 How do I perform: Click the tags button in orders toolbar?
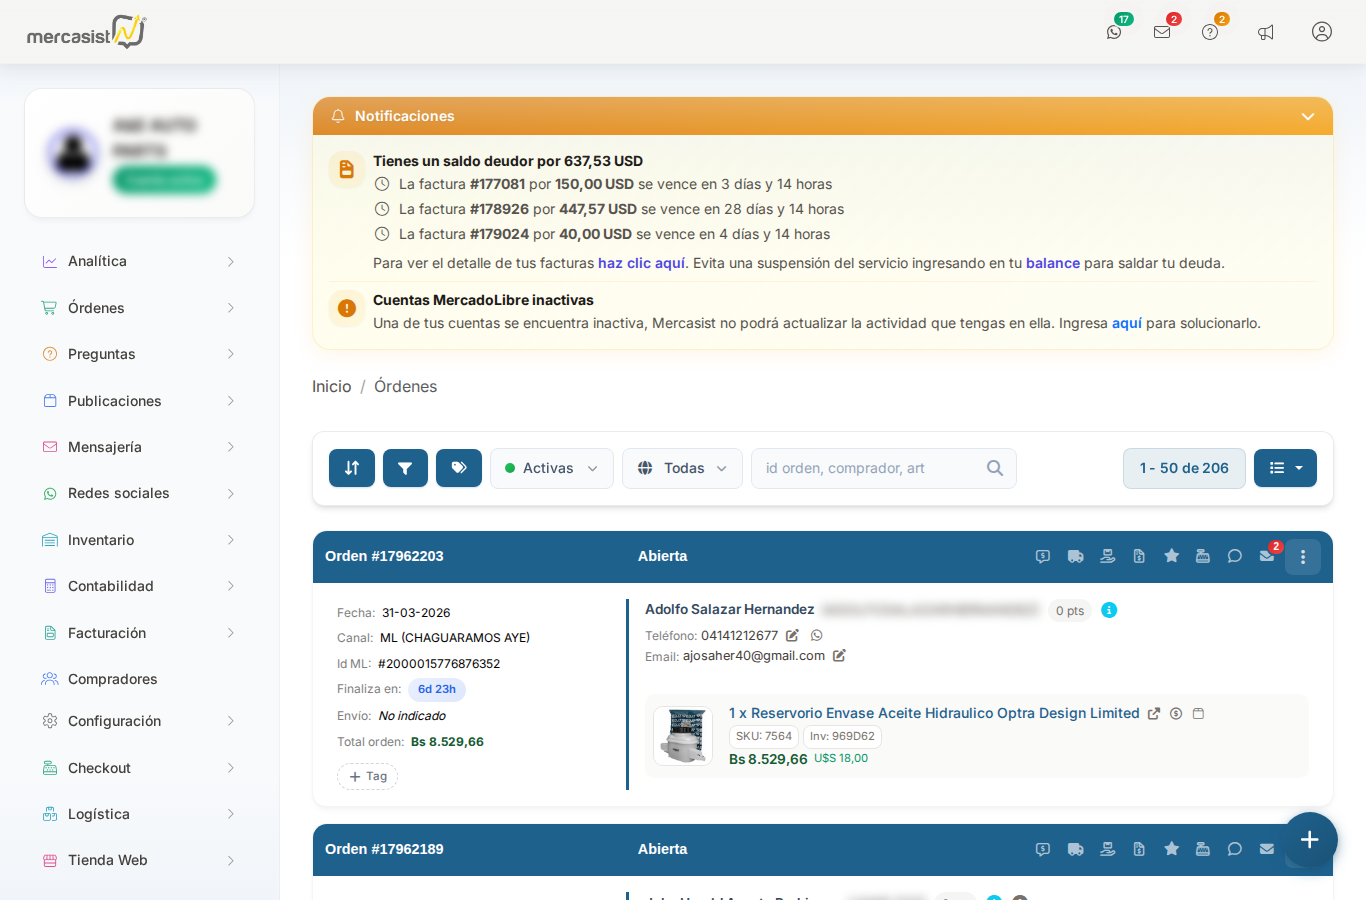point(459,468)
